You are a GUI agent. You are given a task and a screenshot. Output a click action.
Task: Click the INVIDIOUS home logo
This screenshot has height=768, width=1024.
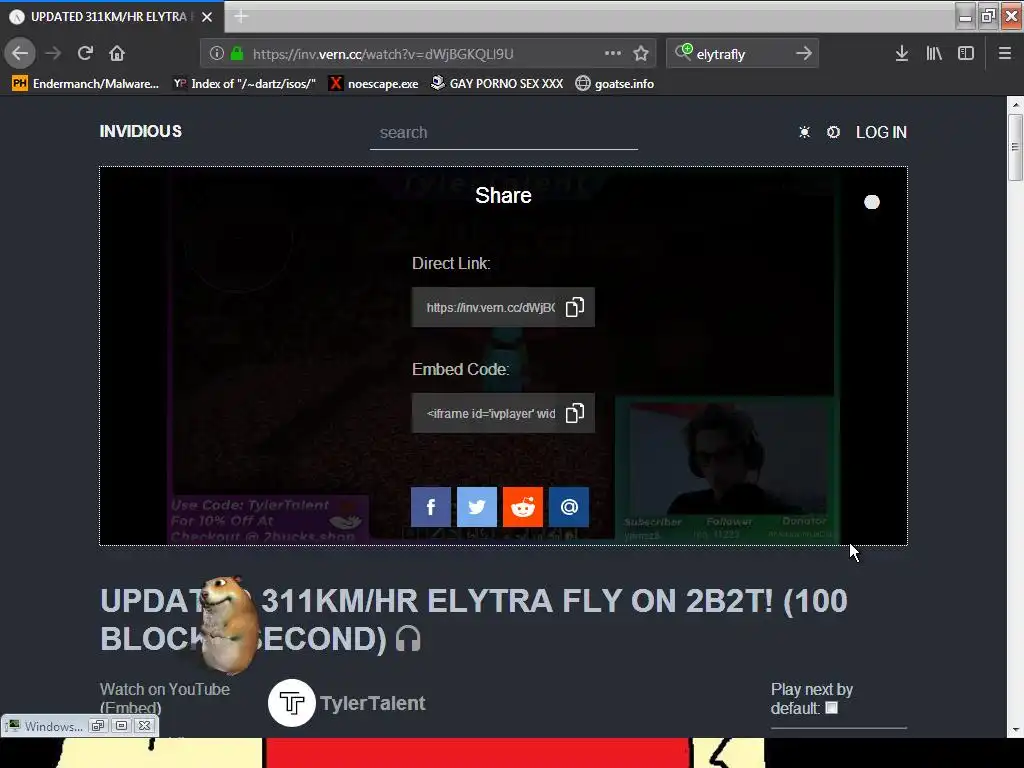click(140, 131)
